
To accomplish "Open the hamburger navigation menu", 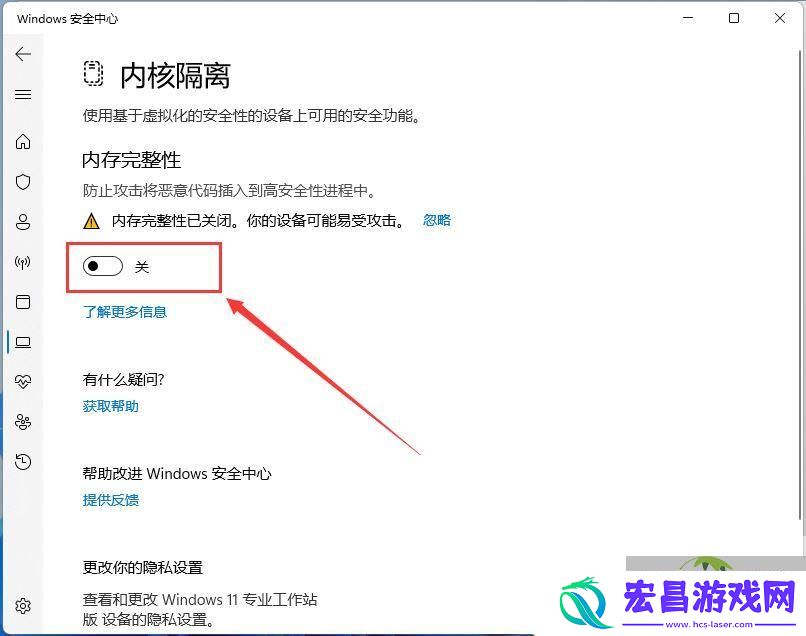I will click(23, 95).
